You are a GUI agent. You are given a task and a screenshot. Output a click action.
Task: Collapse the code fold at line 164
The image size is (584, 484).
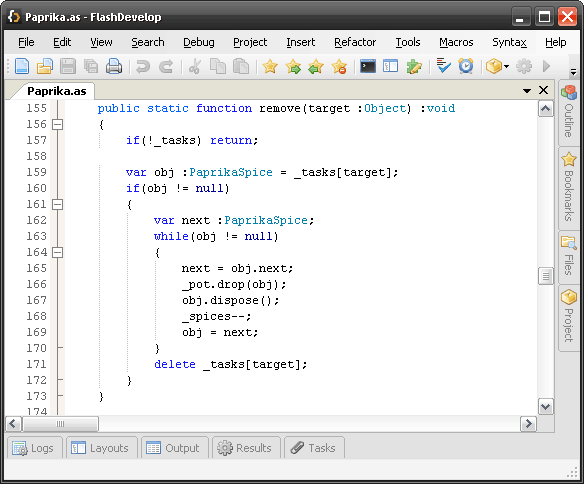click(57, 252)
